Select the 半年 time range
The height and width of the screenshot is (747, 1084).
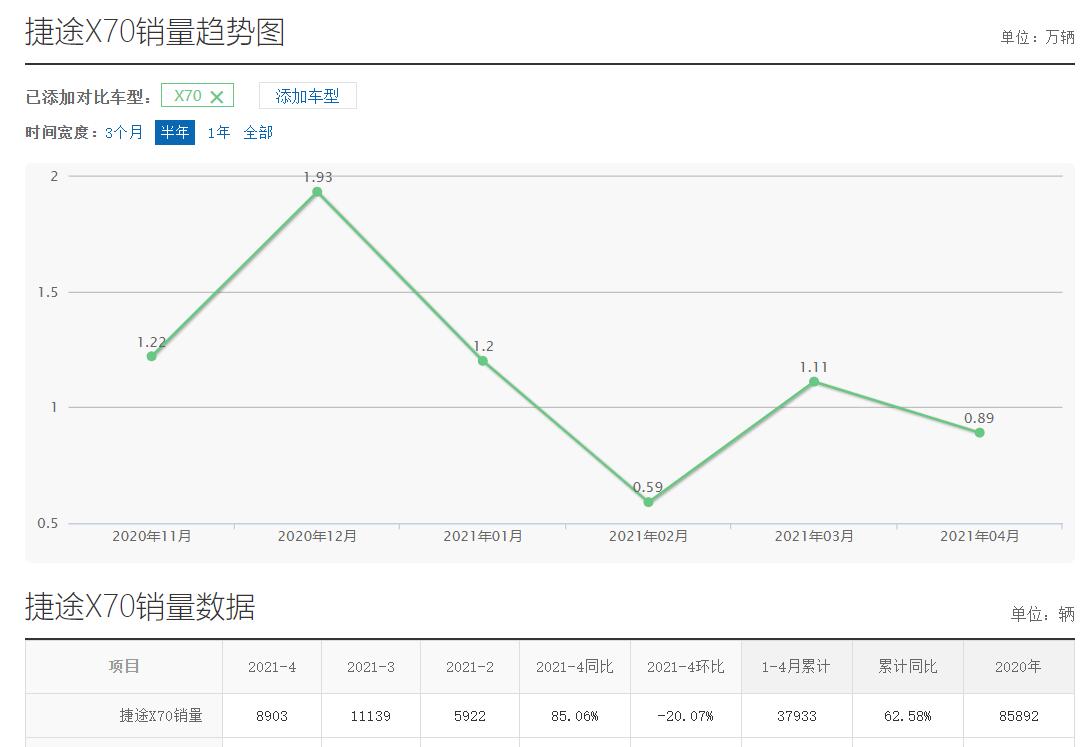click(175, 132)
